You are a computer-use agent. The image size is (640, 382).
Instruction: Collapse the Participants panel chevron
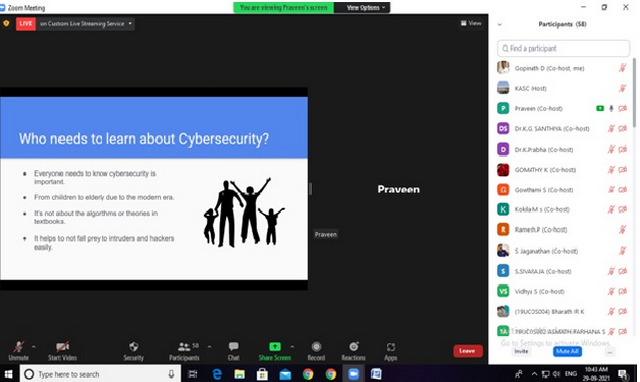click(500, 24)
